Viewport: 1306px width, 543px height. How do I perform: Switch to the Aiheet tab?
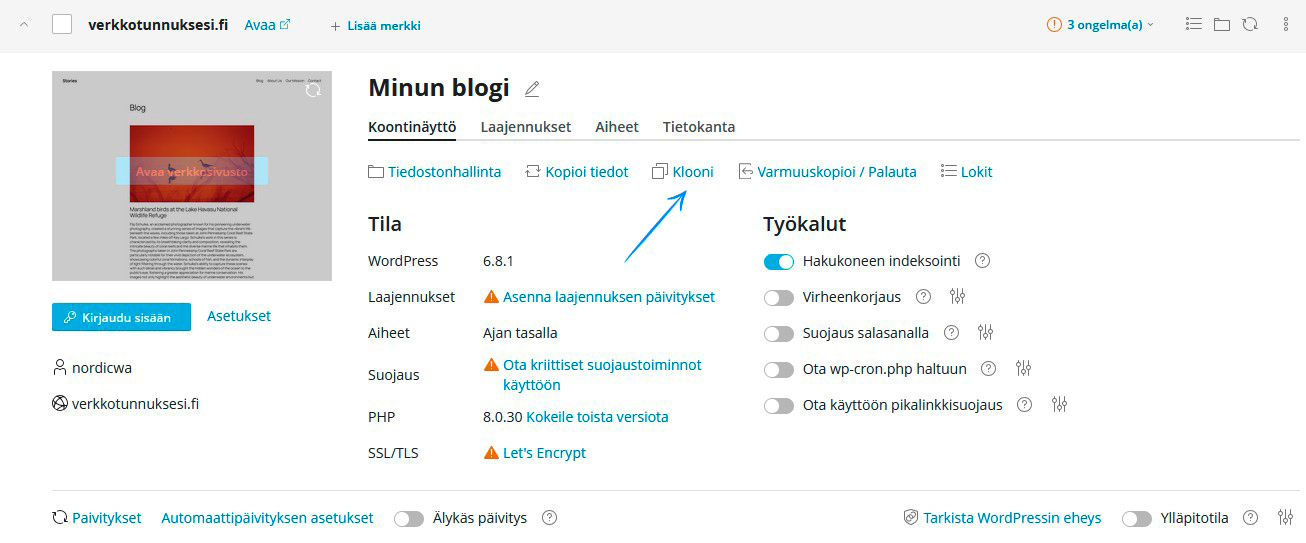click(x=617, y=127)
